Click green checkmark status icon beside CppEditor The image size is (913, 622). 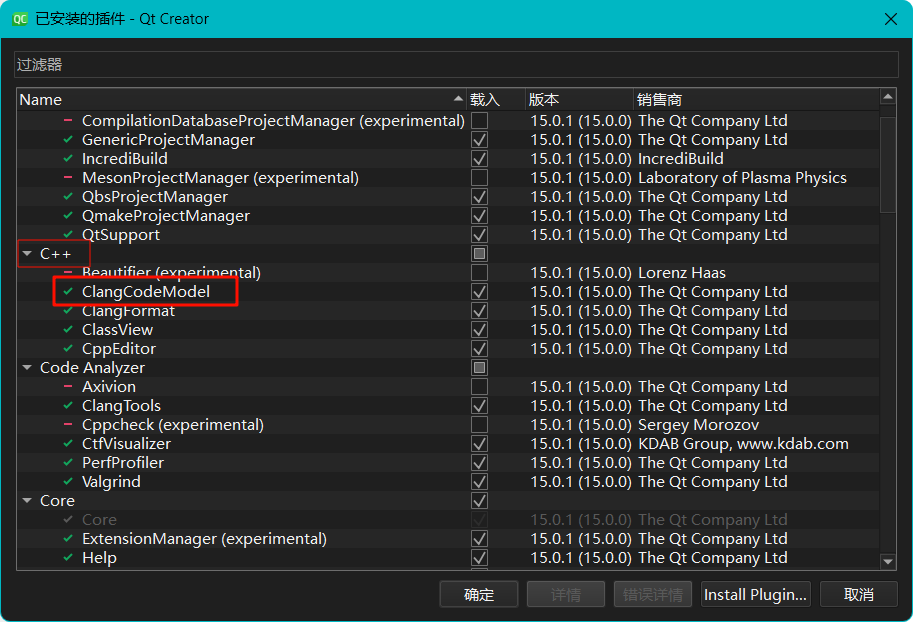pyautogui.click(x=68, y=348)
